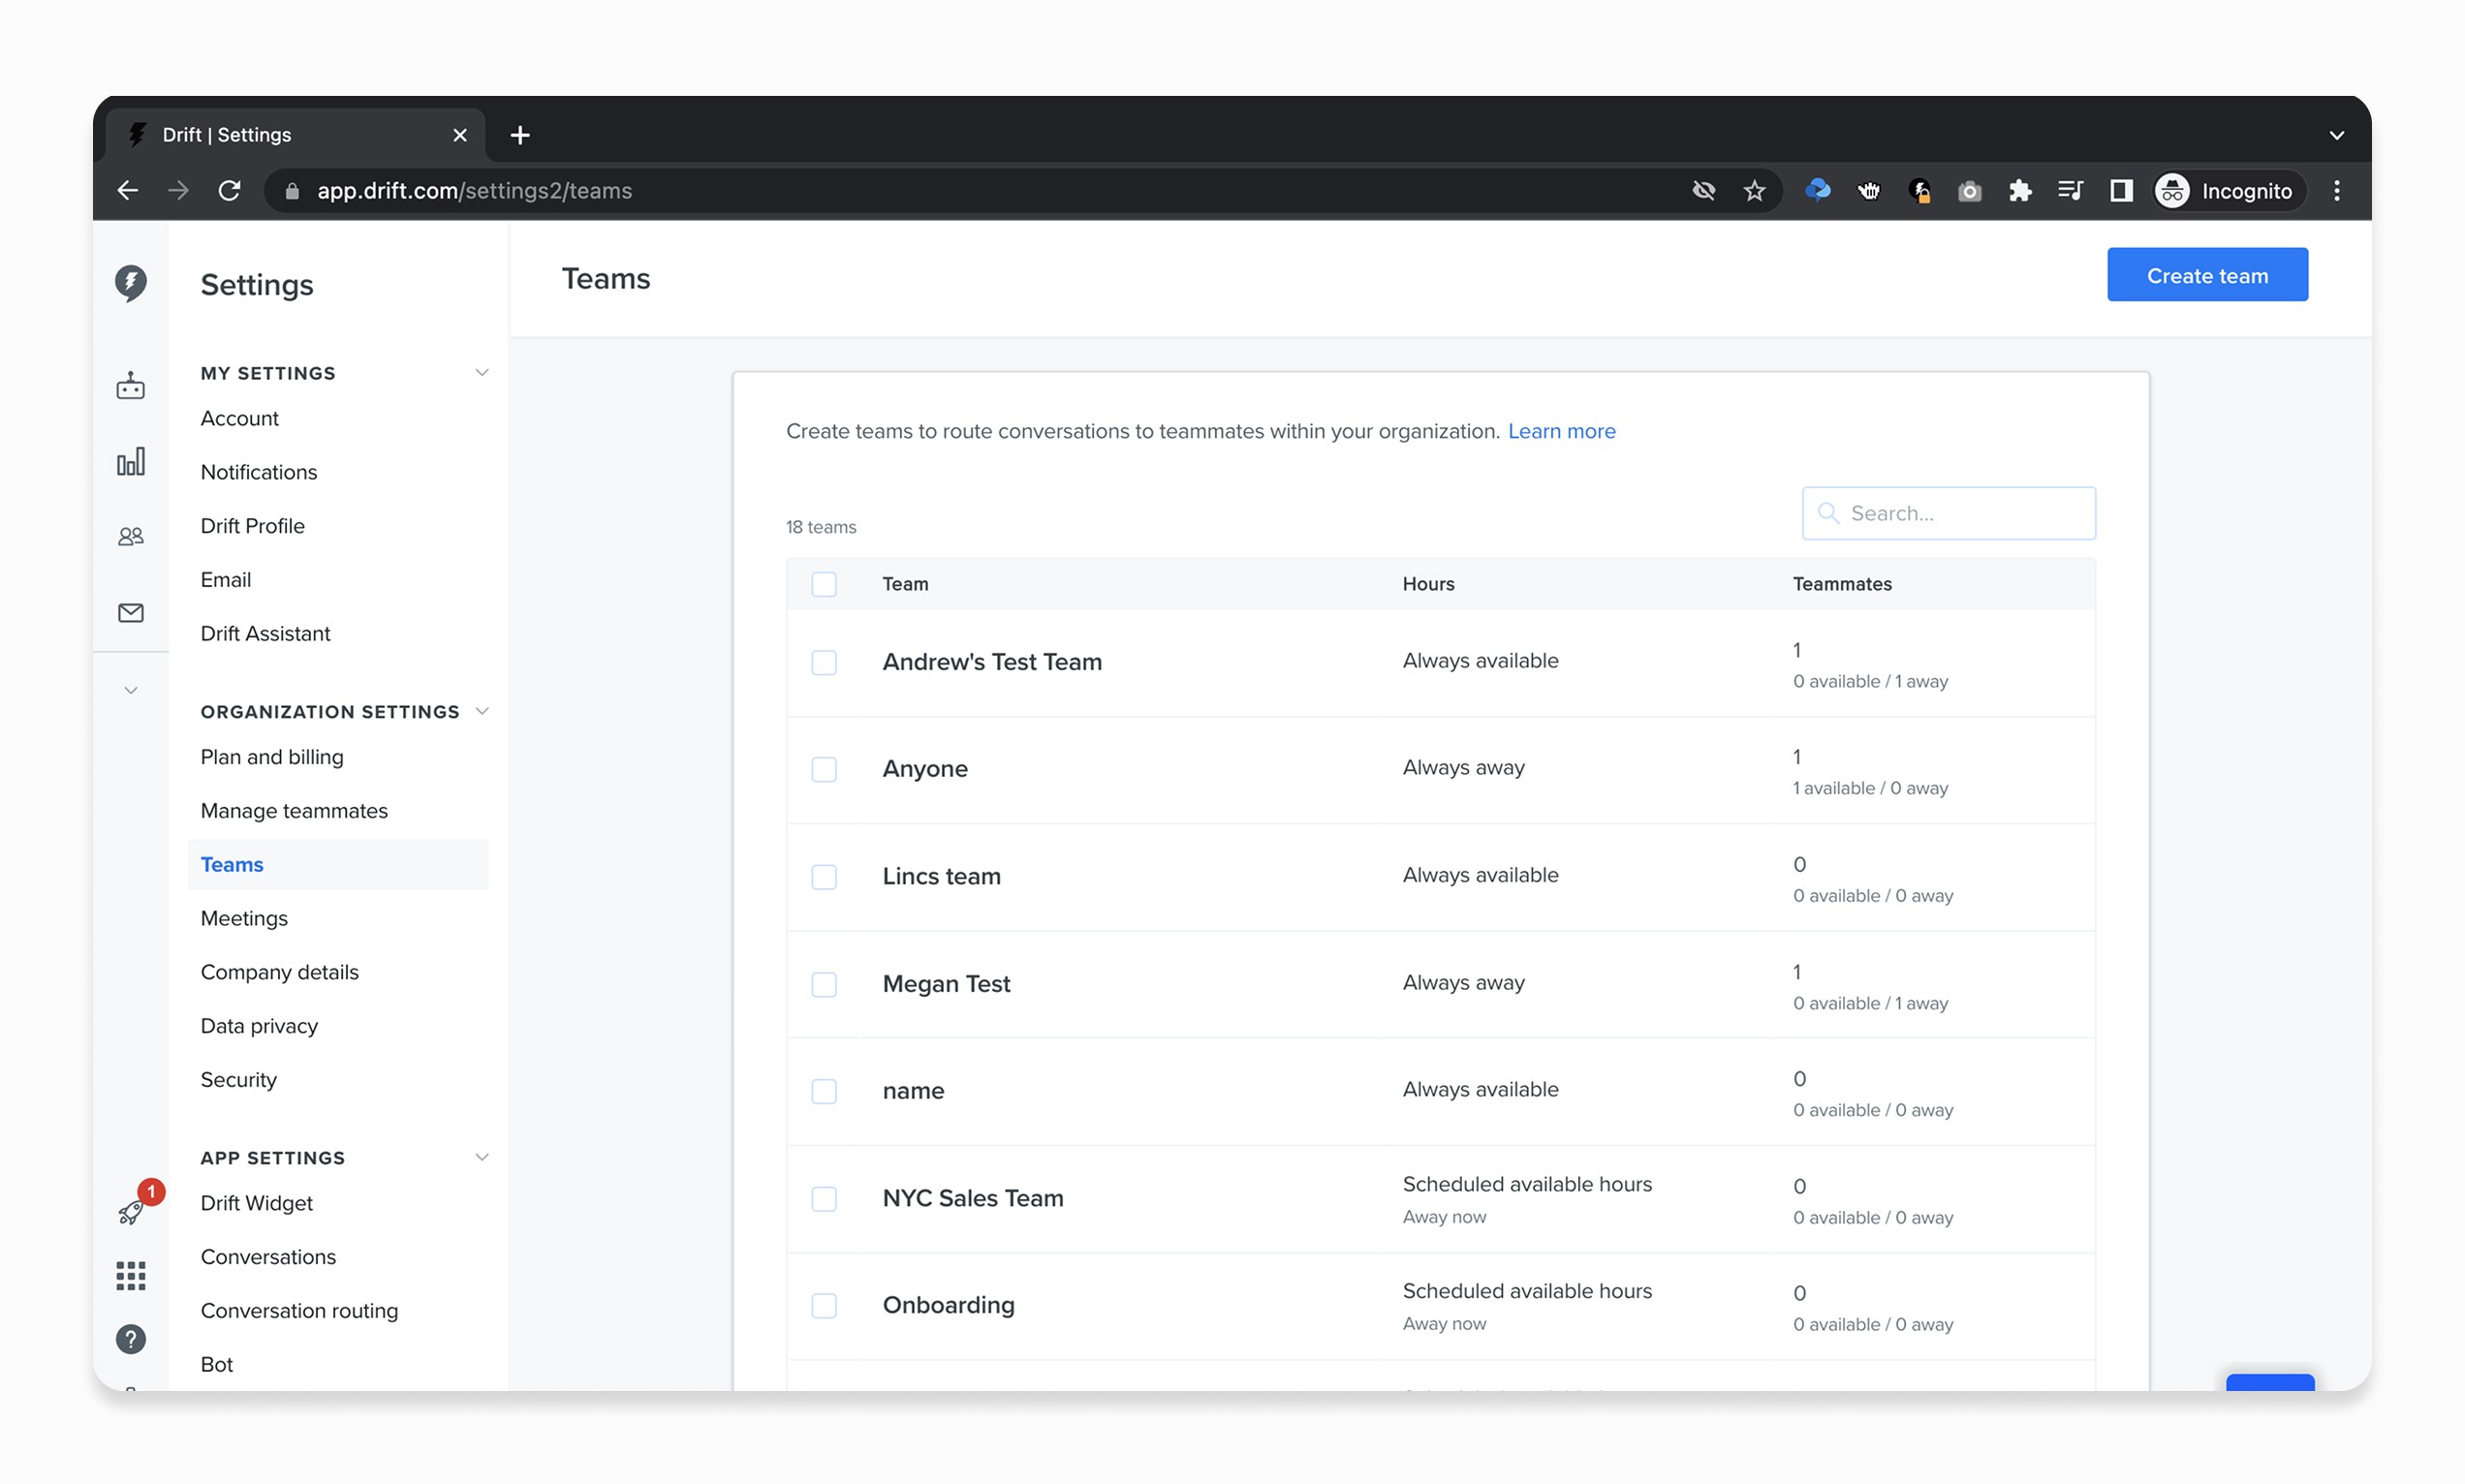Screen dimensions: 2465x1484
Task: Open the app grid icon
Action: [x=130, y=1275]
